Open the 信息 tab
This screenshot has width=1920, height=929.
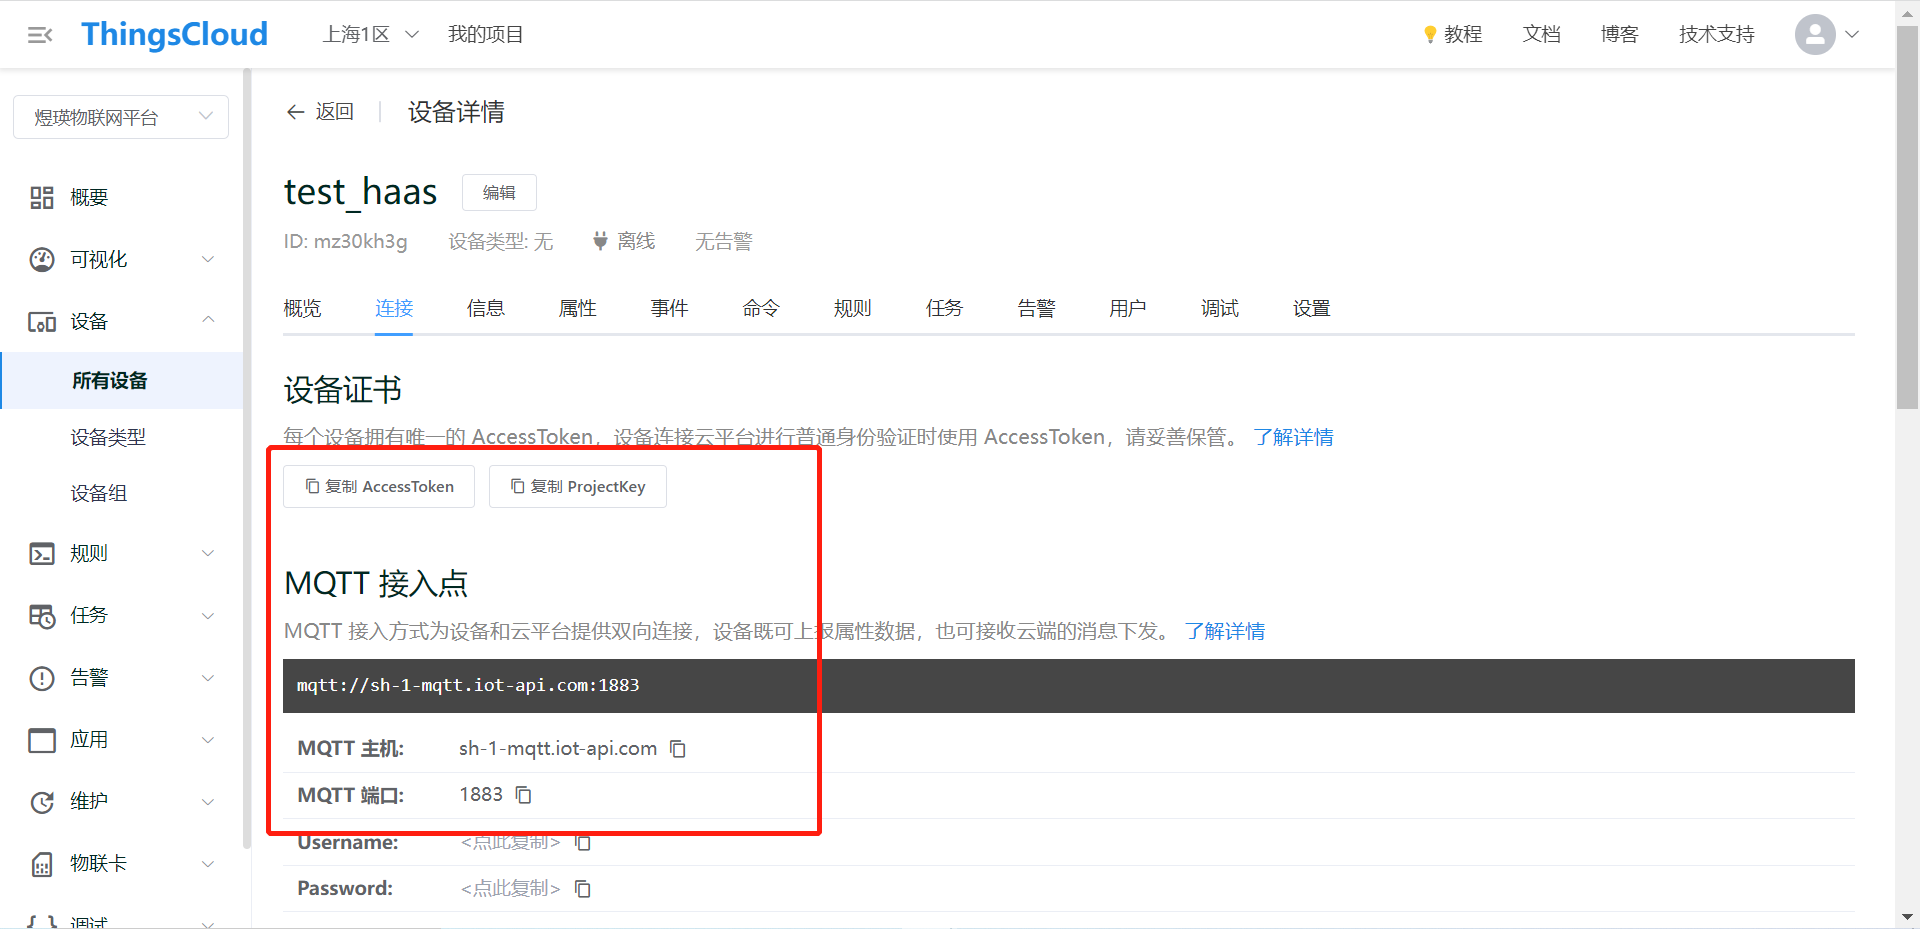coord(486,309)
